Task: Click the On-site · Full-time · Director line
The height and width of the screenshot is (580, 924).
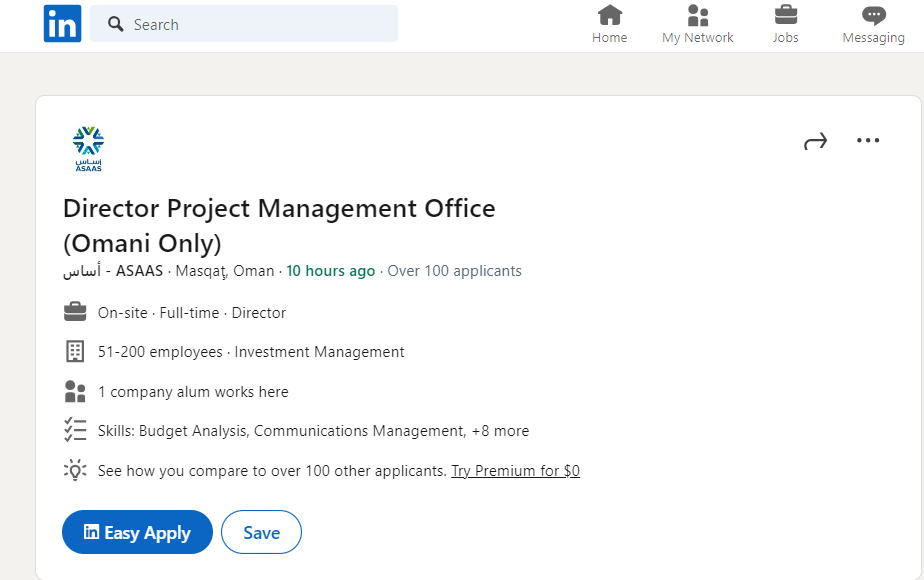Action: [x=192, y=312]
